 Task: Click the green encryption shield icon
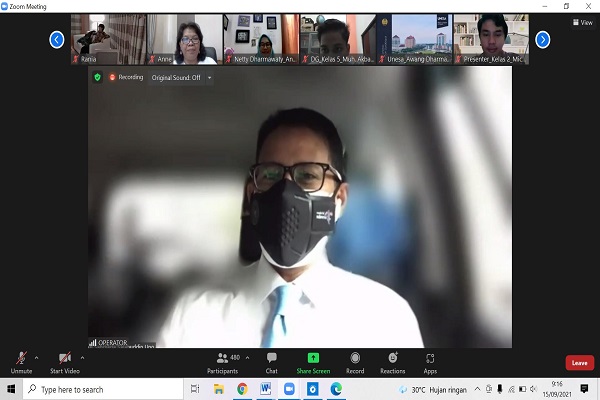point(97,77)
